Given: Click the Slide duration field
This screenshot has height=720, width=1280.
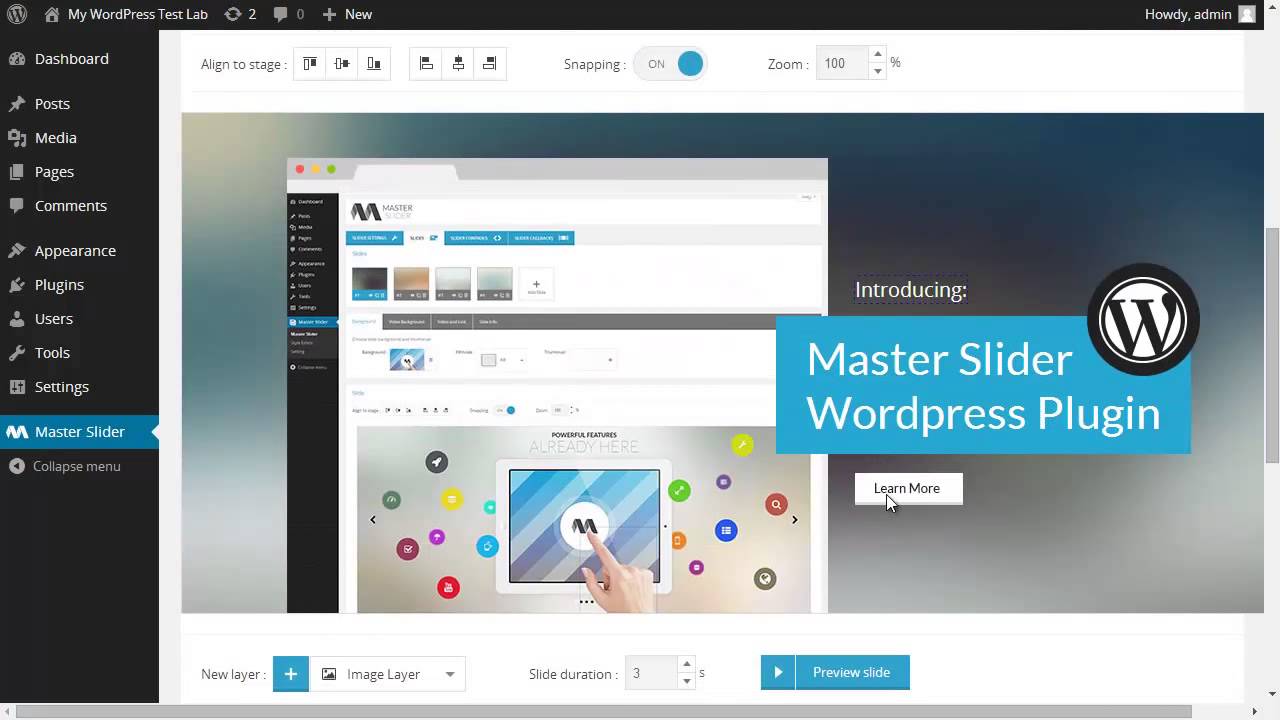Looking at the screenshot, I should coord(651,673).
